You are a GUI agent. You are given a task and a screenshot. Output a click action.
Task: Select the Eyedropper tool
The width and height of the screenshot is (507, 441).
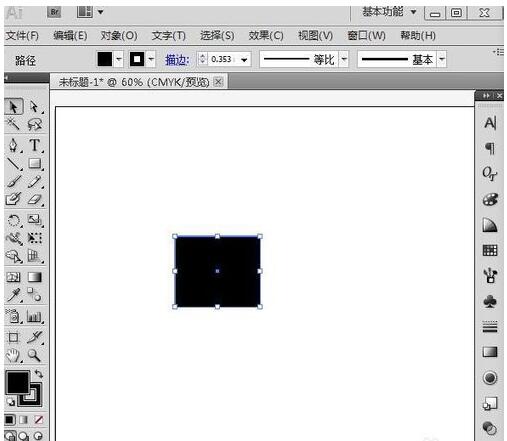coord(13,295)
